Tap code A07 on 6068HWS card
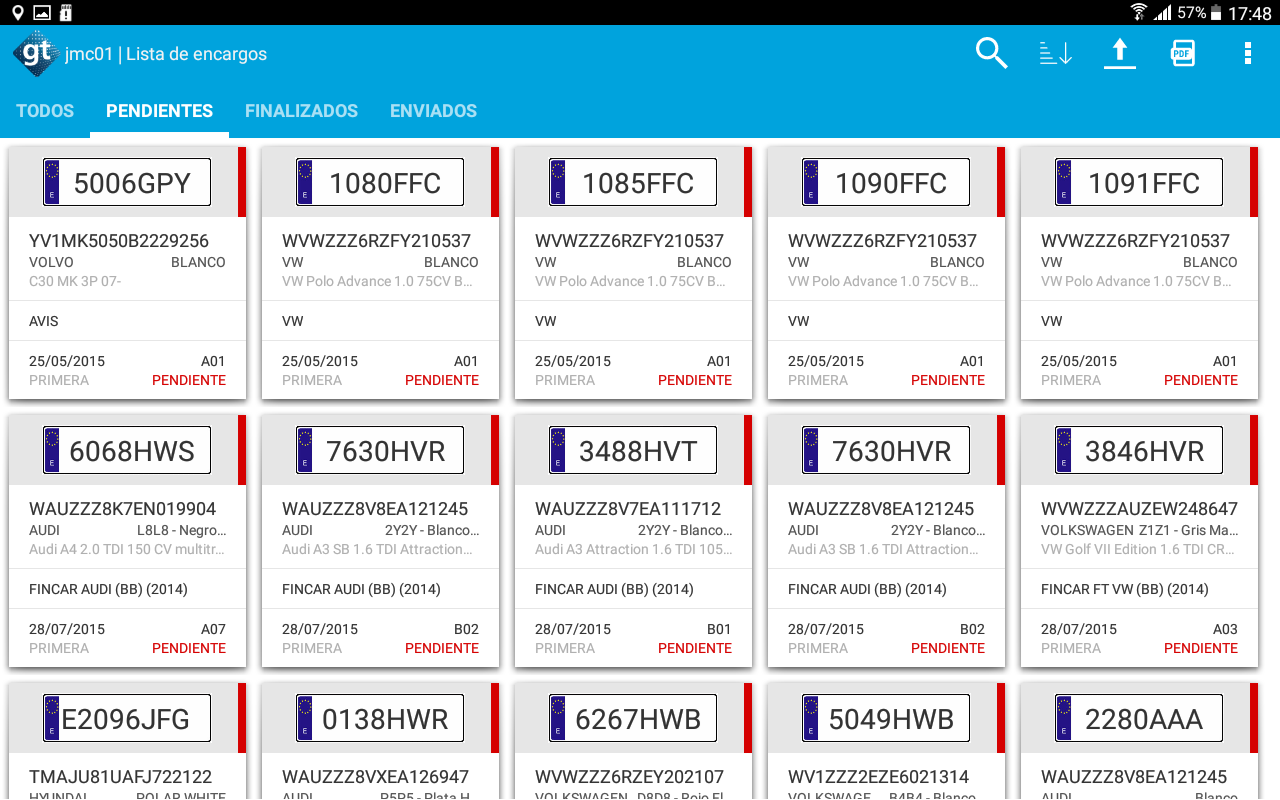Screen dimensions: 1280x800 coord(213,629)
